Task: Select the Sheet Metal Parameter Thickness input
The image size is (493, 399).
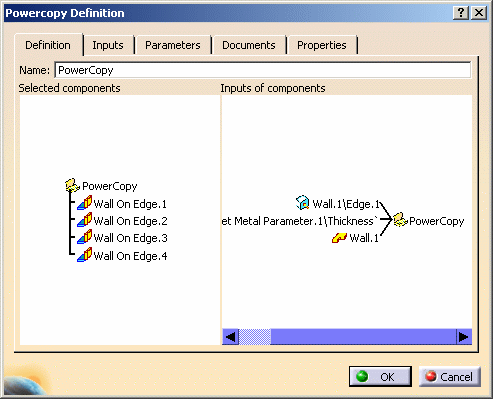Action: pyautogui.click(x=300, y=221)
